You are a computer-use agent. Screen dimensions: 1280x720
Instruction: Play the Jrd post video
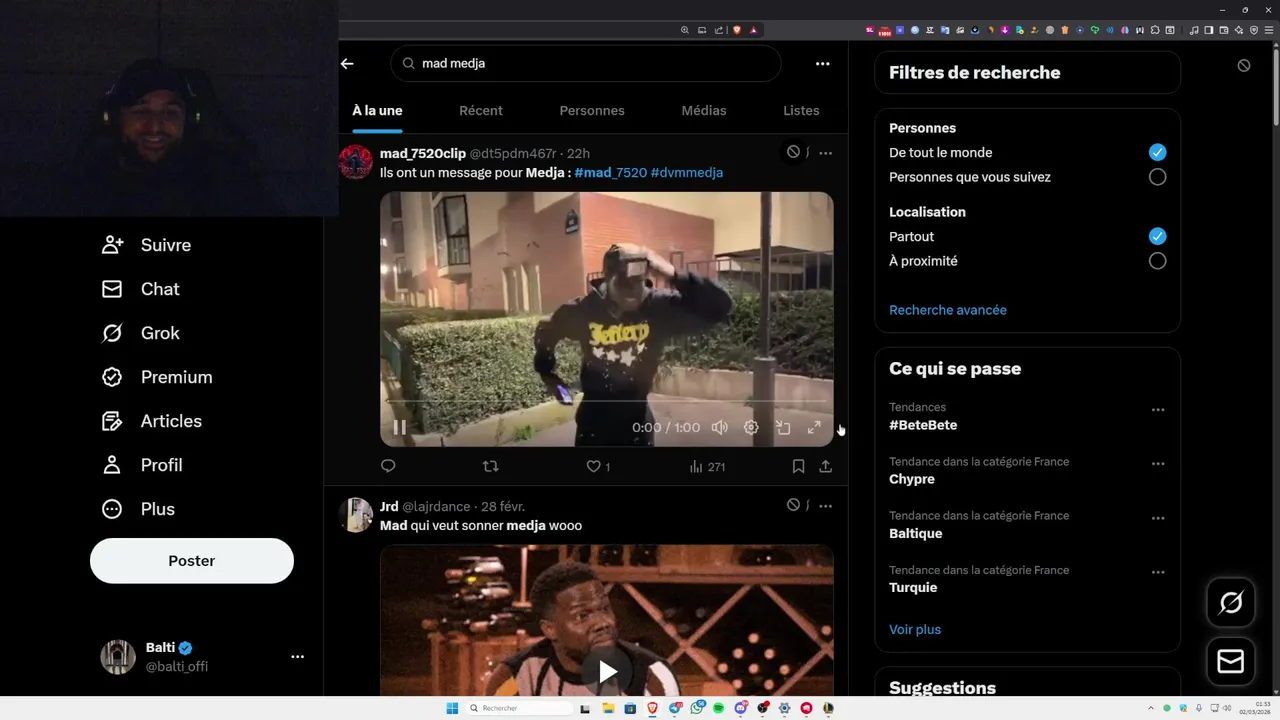[607, 671]
